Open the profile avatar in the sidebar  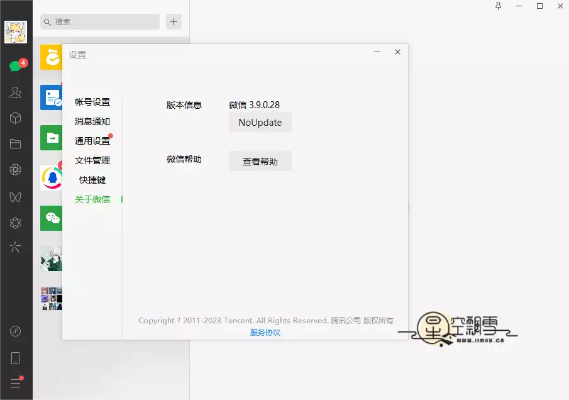tap(16, 32)
